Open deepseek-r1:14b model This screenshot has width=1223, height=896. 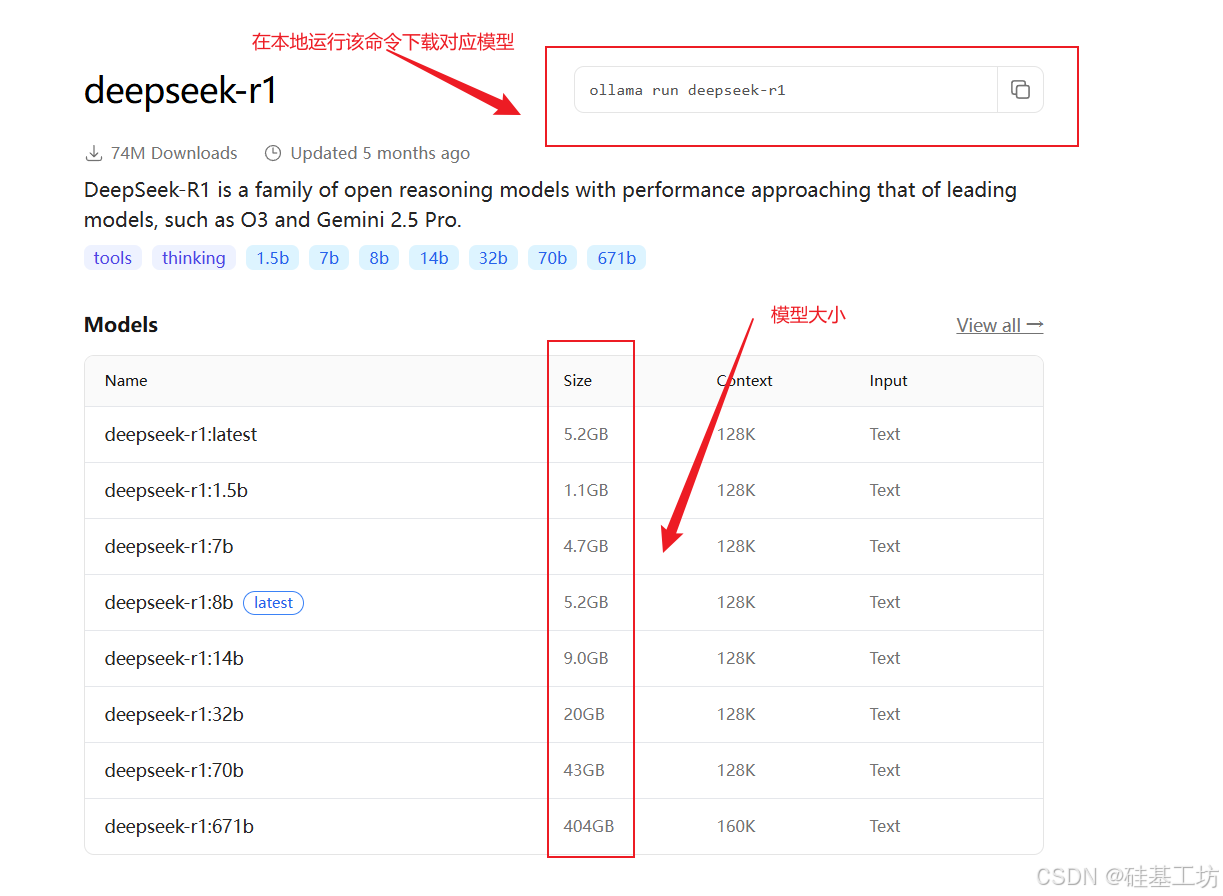tap(174, 658)
